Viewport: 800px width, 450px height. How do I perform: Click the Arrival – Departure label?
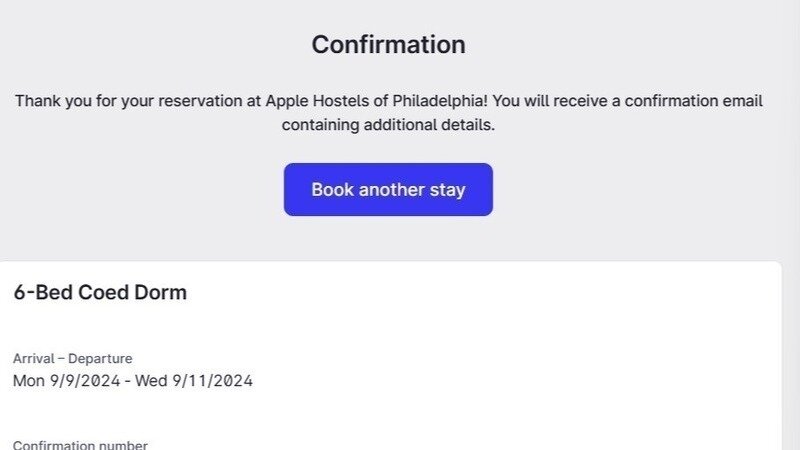click(x=72, y=358)
